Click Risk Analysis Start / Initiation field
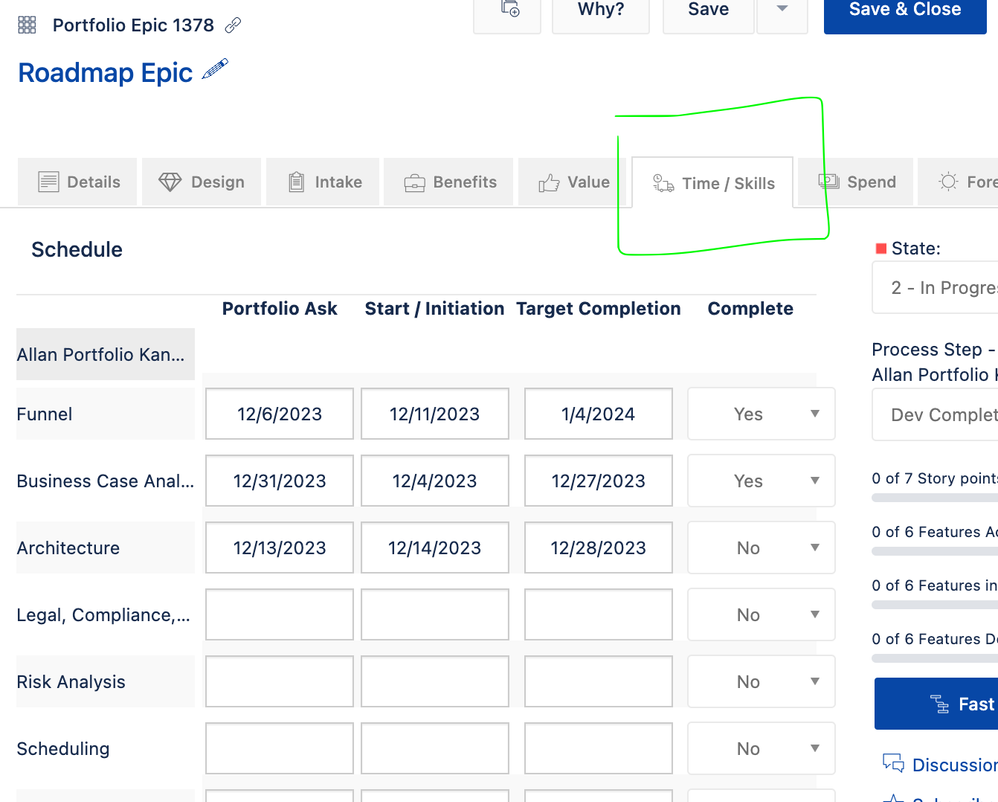 pyautogui.click(x=435, y=681)
